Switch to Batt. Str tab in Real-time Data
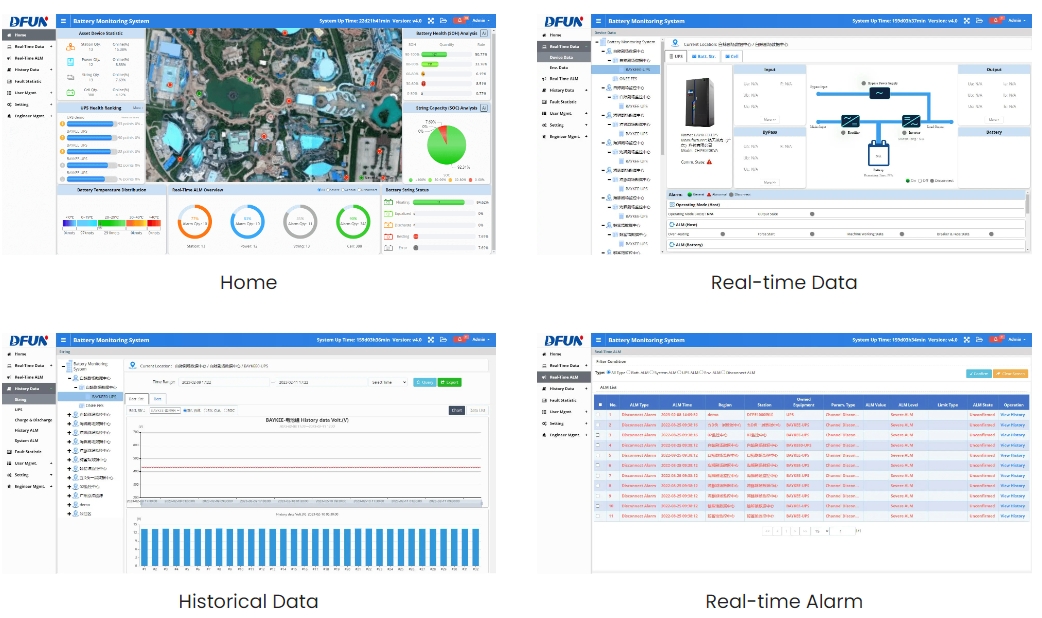 tap(705, 56)
